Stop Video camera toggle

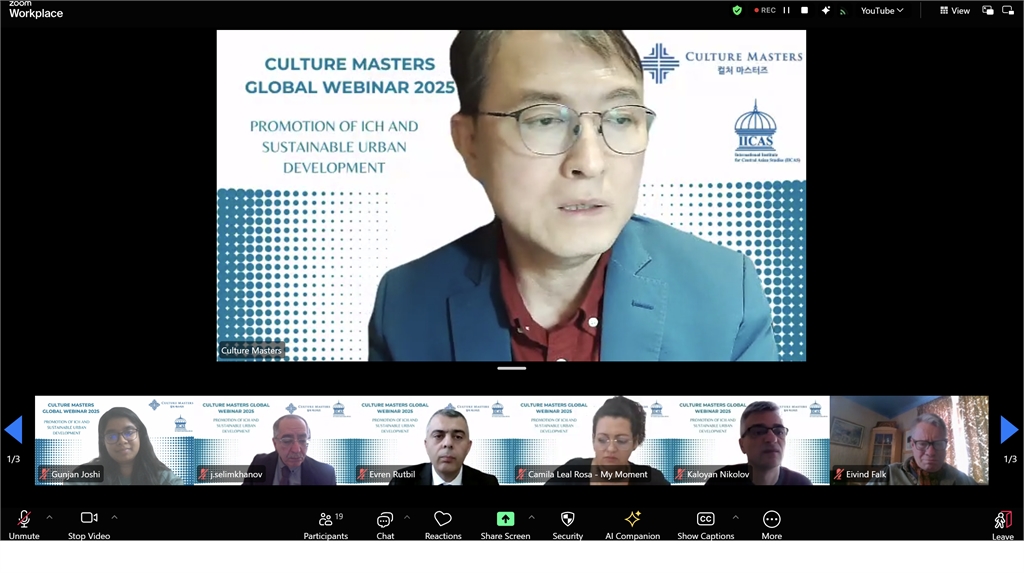pyautogui.click(x=89, y=525)
